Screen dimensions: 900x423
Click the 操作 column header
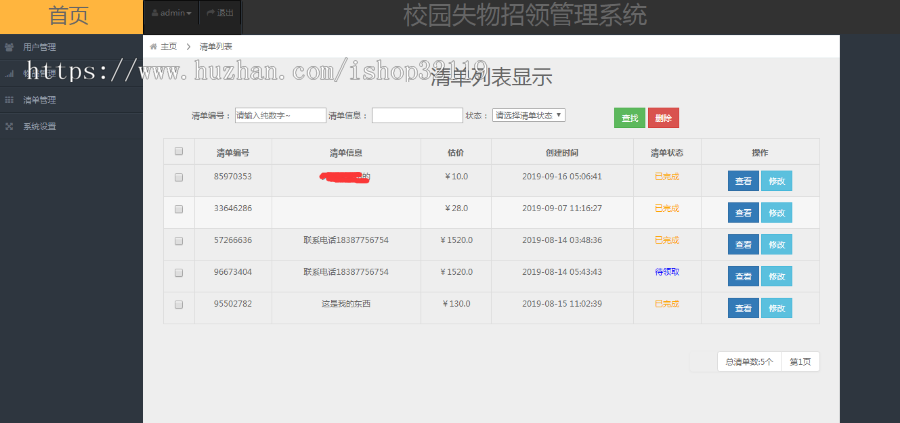point(760,153)
